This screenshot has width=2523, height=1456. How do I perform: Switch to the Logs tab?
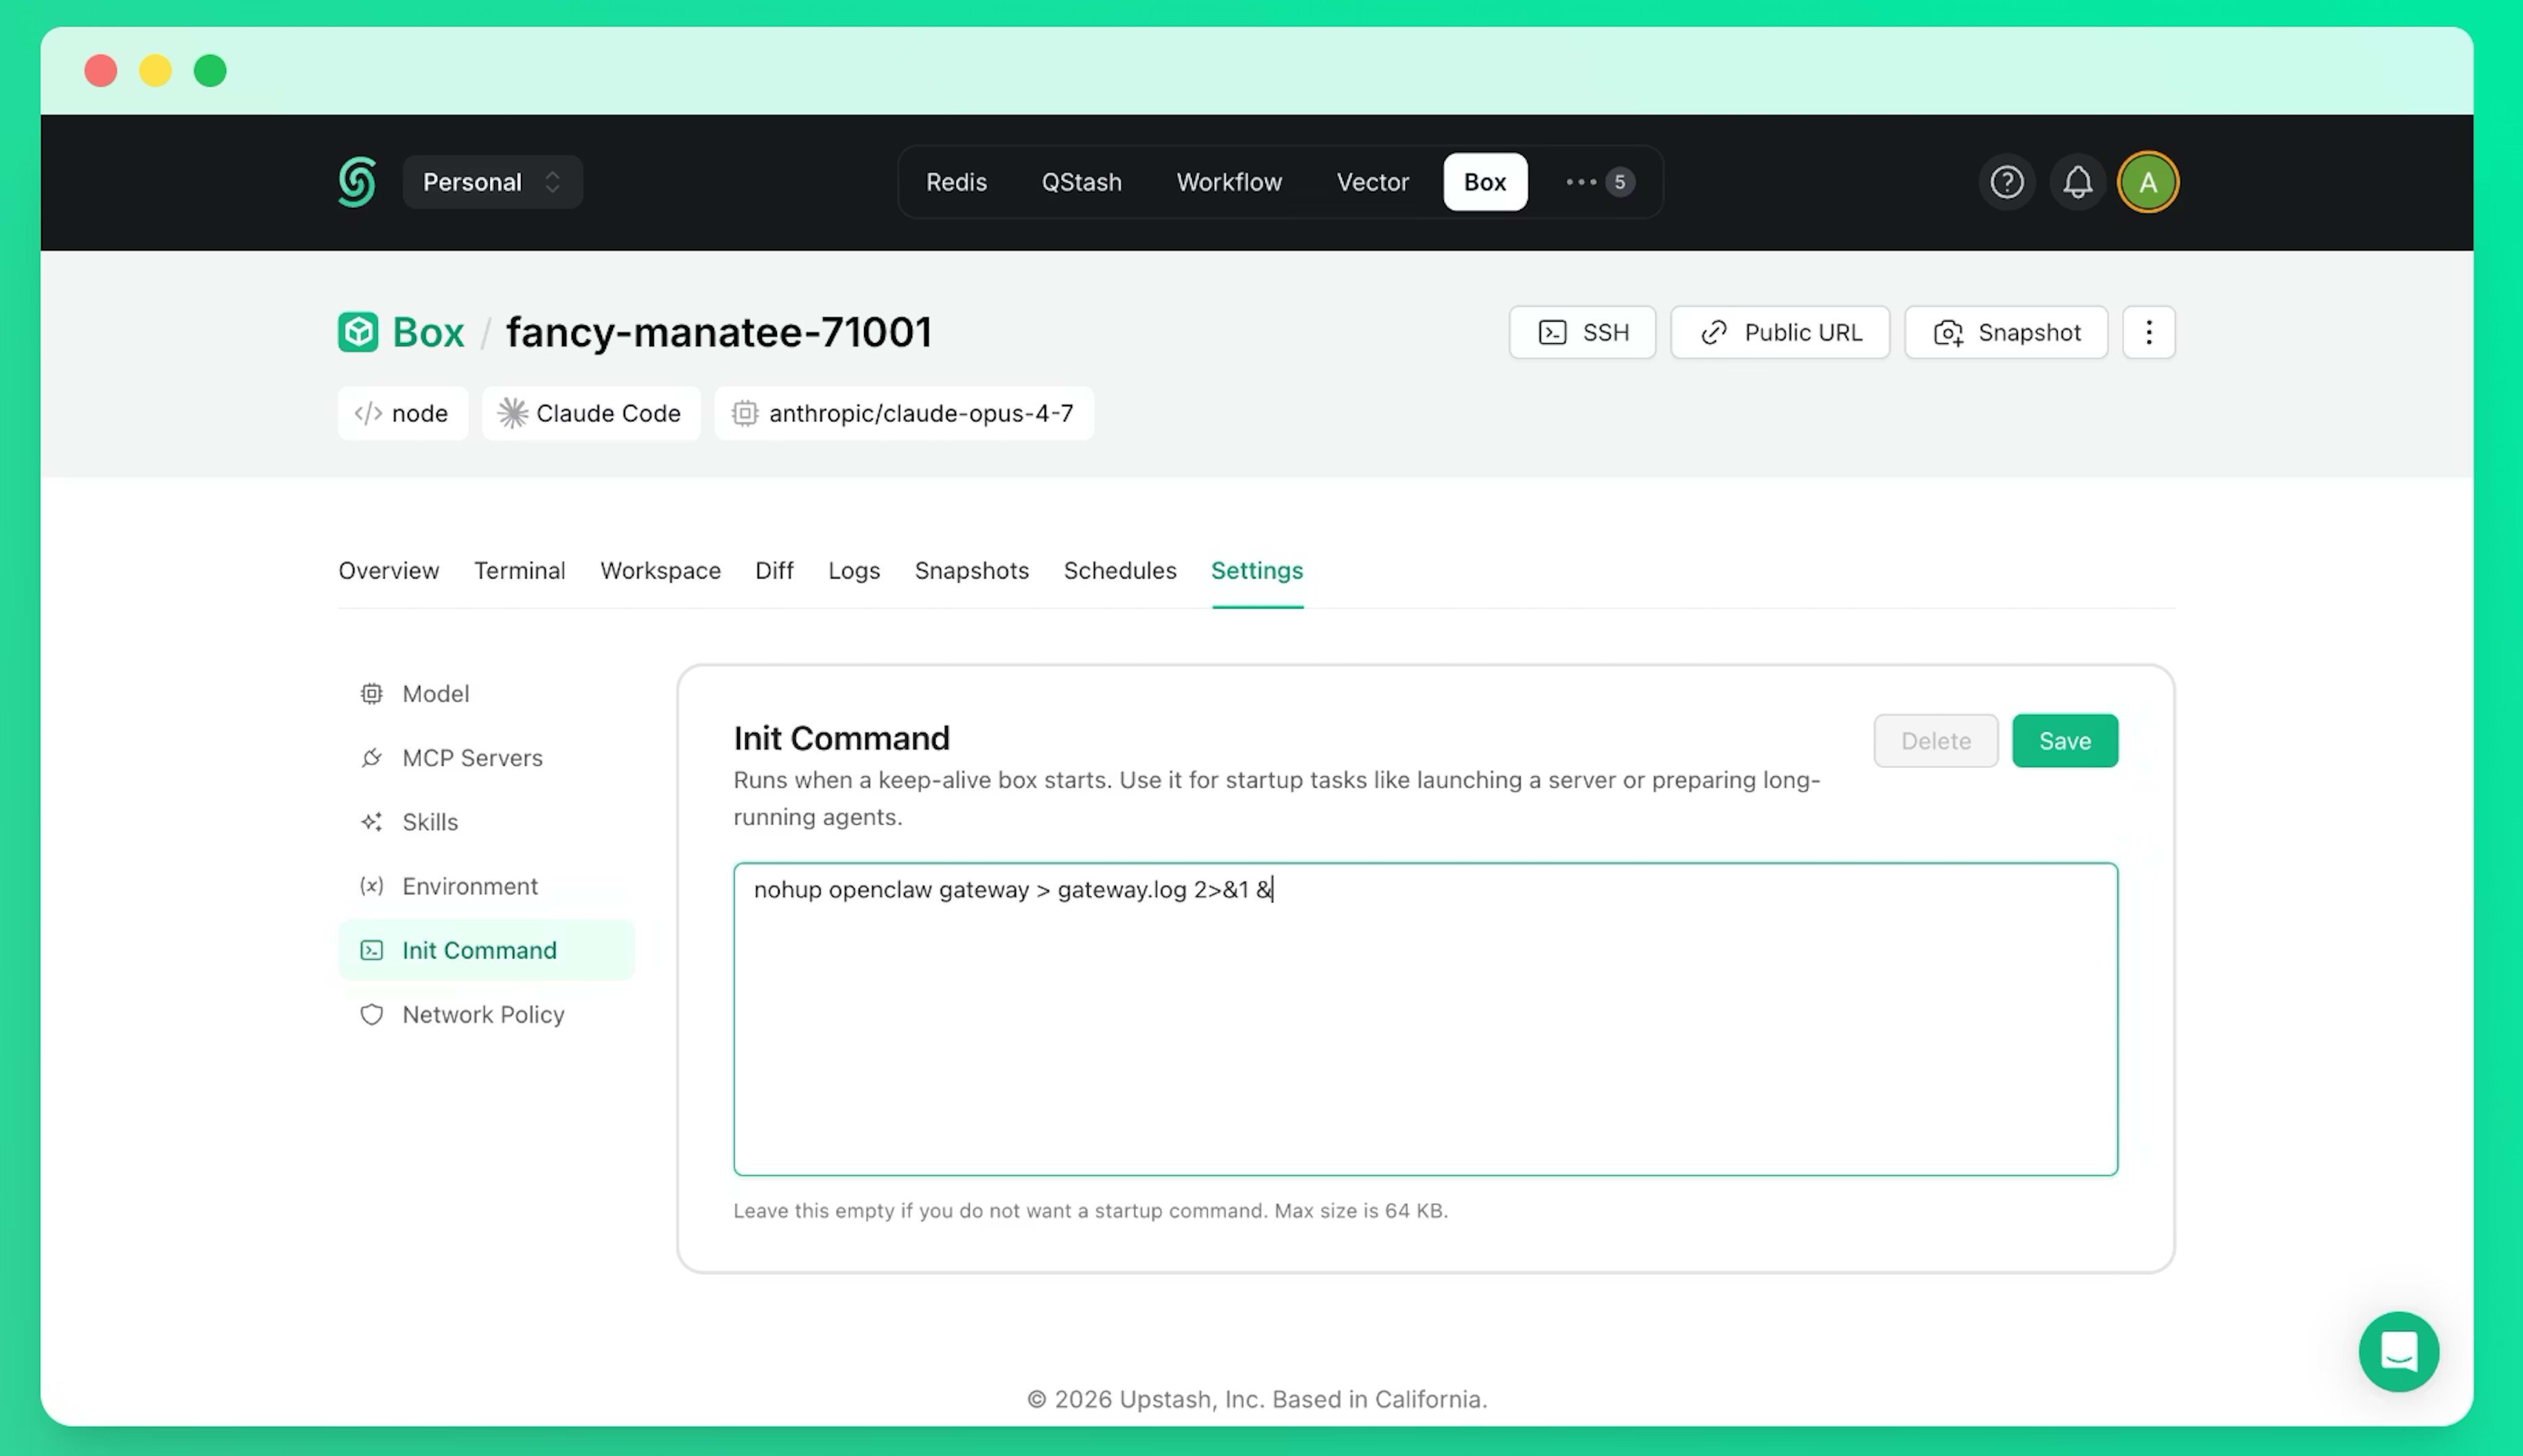point(854,570)
